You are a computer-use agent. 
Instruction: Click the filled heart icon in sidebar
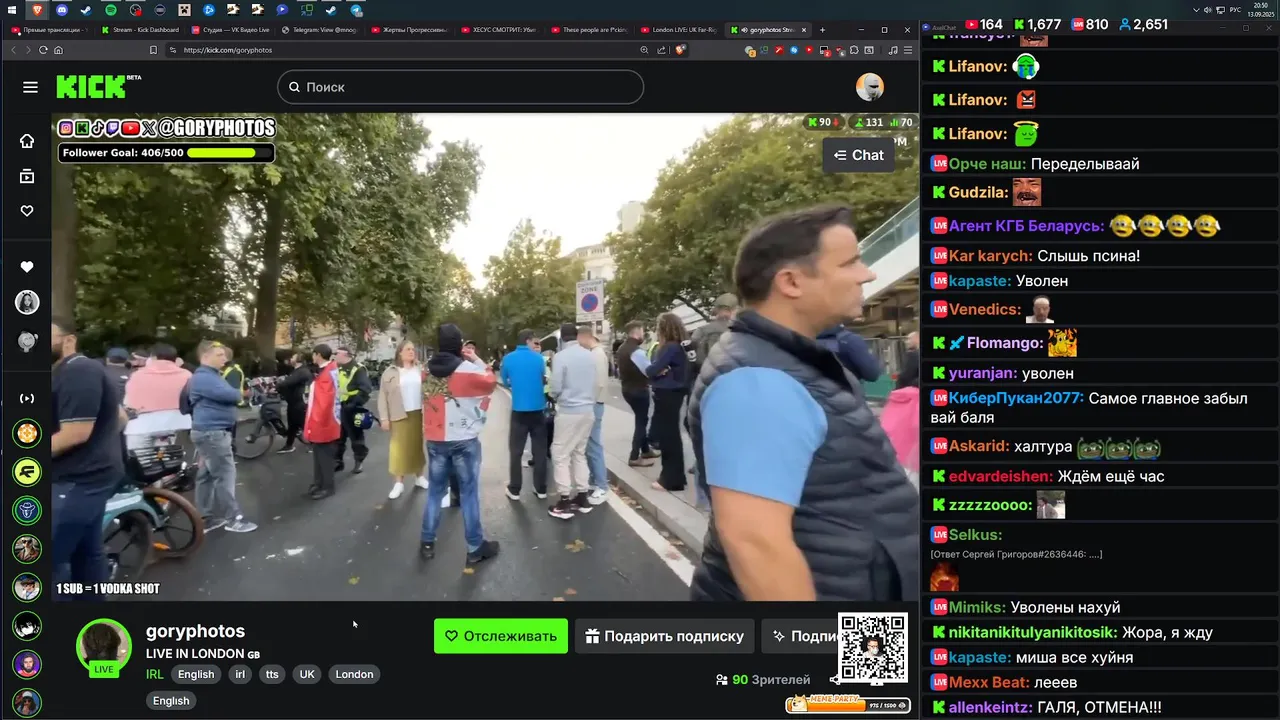click(27, 267)
